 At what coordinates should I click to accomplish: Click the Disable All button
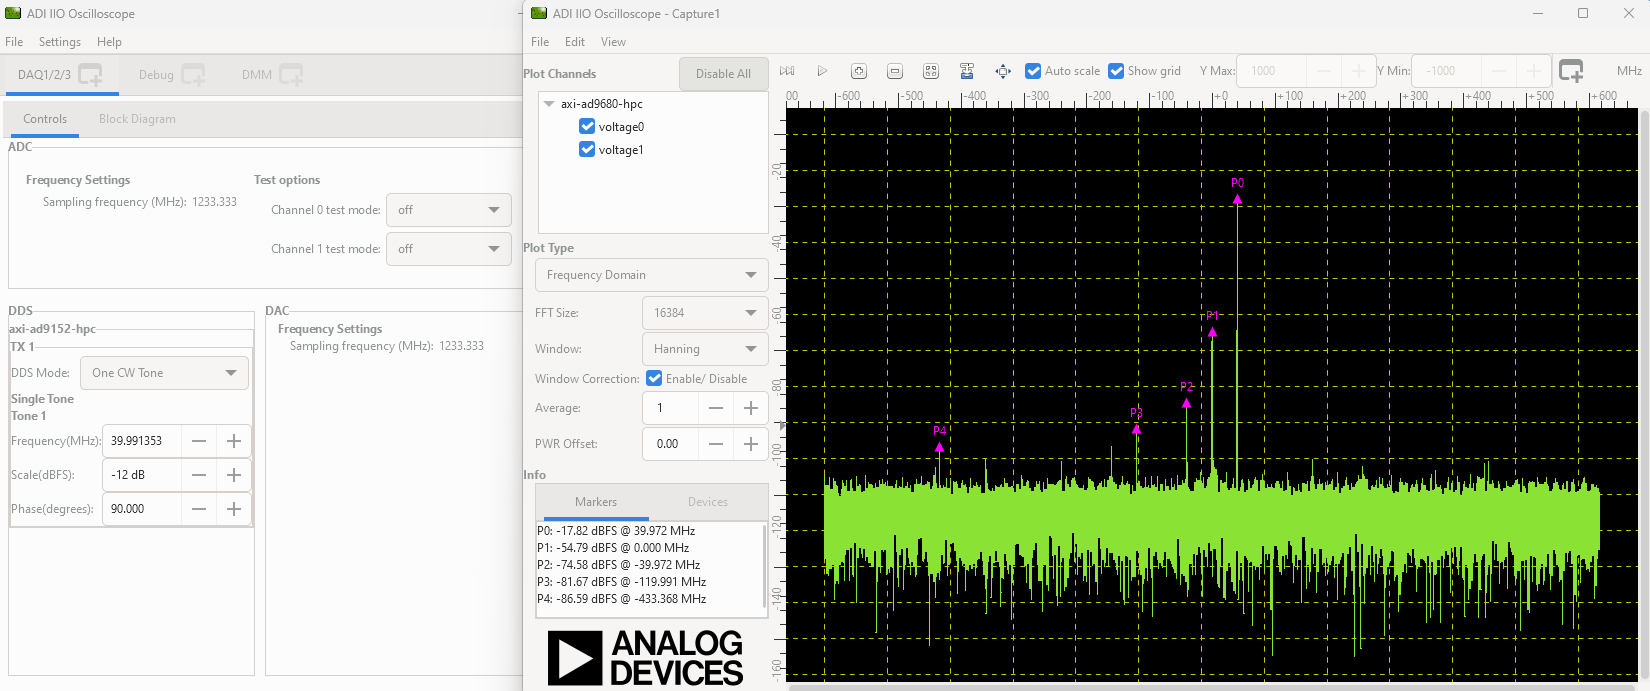click(x=723, y=74)
